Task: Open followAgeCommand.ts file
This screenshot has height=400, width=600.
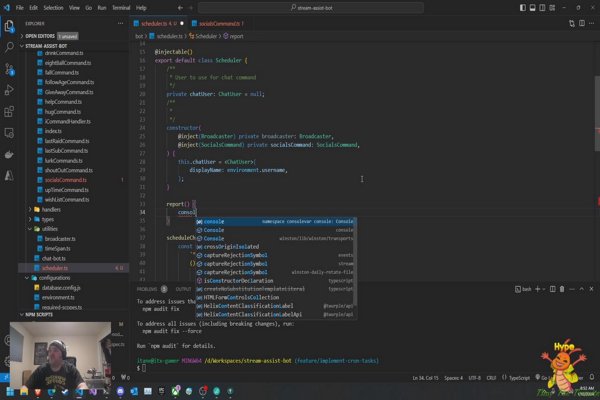Action: click(69, 82)
